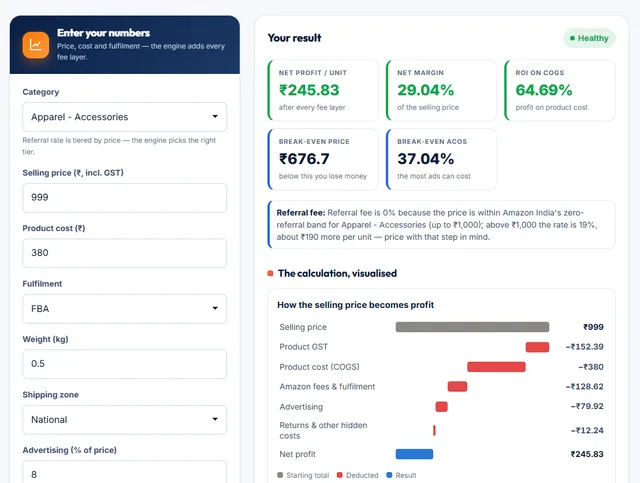Click the 'Referral rate is tiered by price' hint
This screenshot has width=640, height=483.
pos(119,146)
